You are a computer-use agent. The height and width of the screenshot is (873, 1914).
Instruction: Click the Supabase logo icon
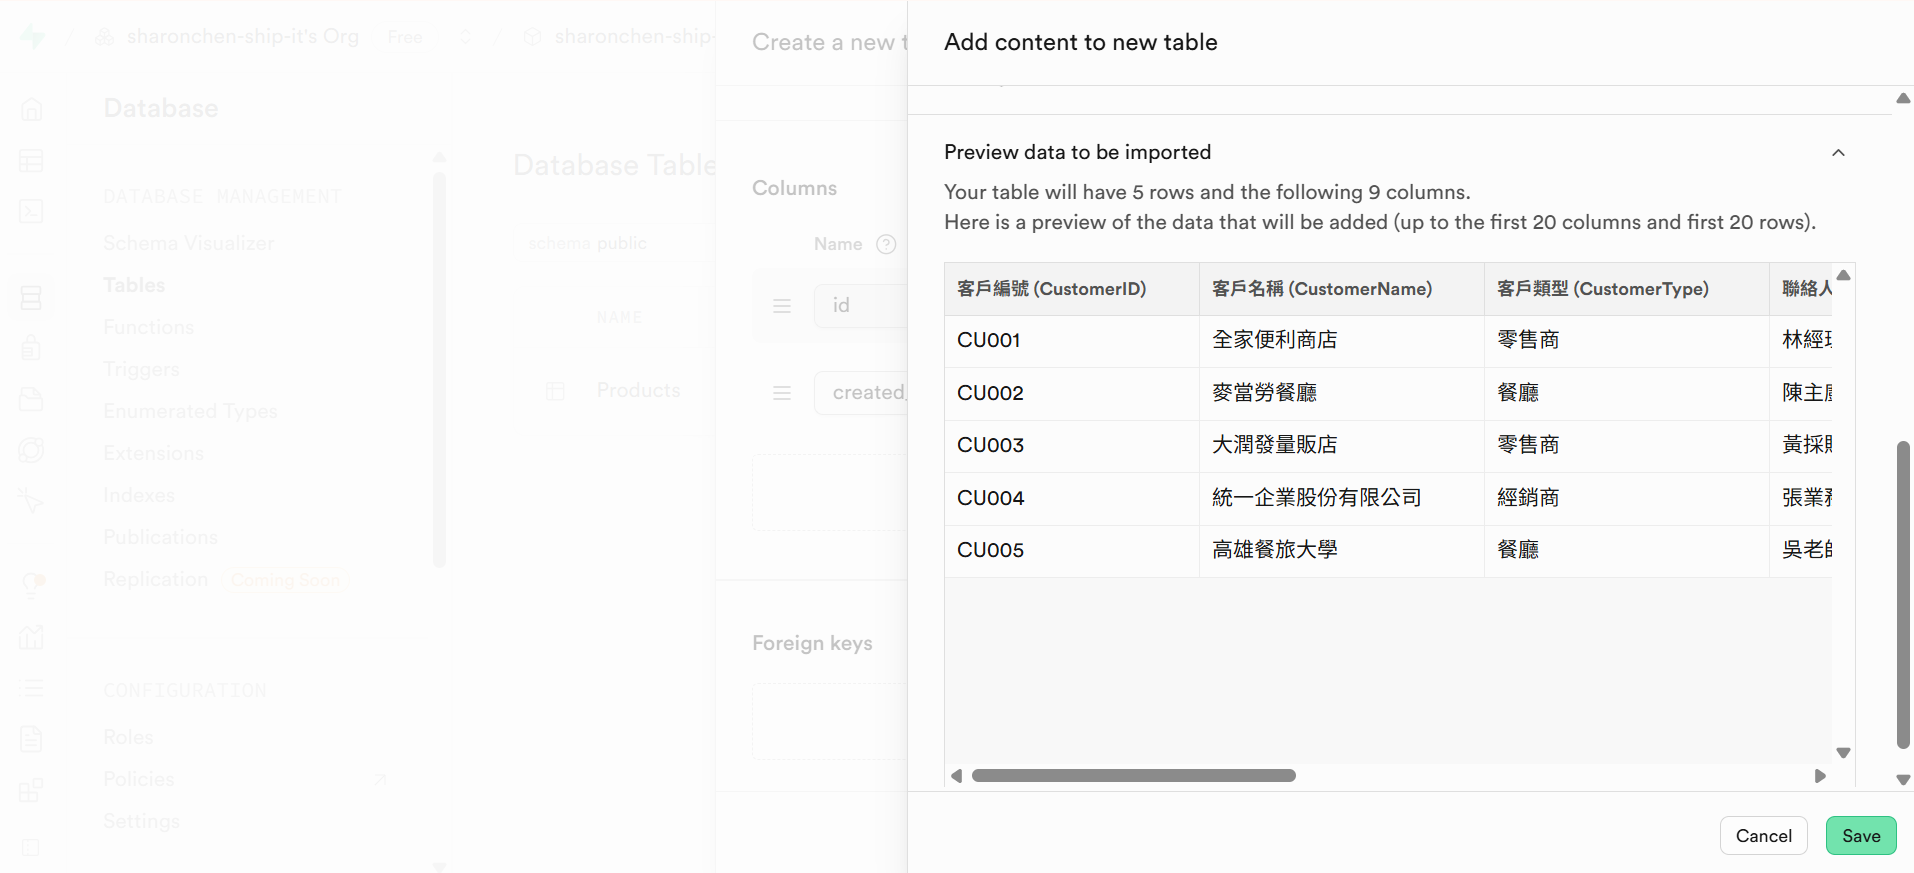(32, 37)
